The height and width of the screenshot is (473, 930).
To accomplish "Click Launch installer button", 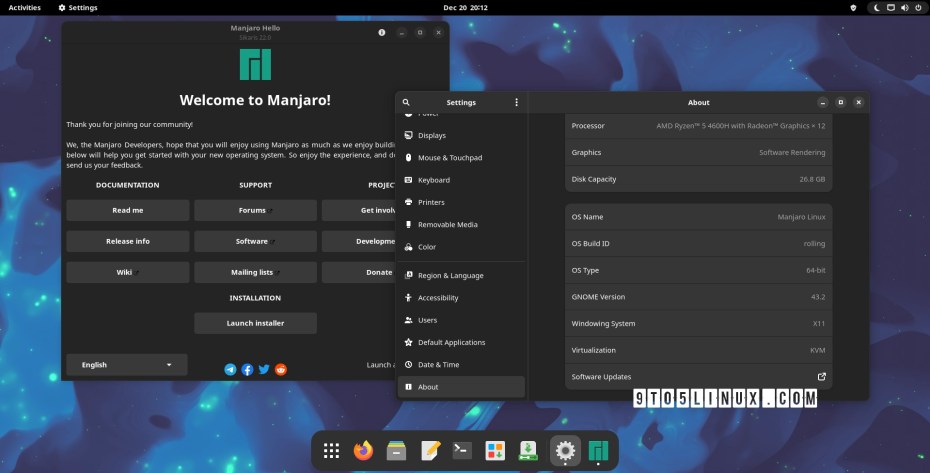I will click(x=255, y=323).
